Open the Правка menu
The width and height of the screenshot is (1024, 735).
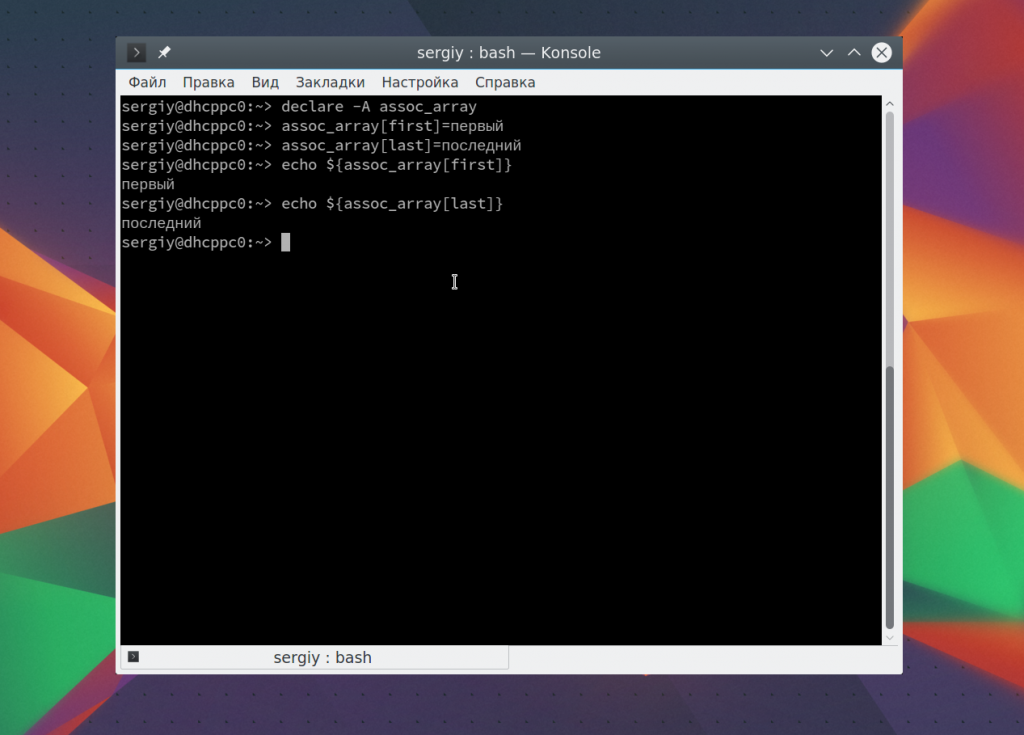(x=208, y=82)
